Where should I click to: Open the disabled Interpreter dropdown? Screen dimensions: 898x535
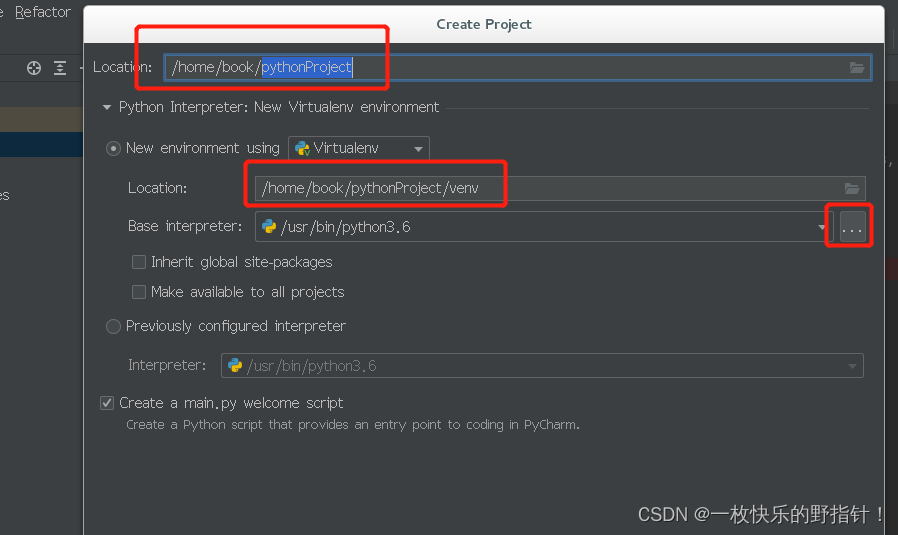(x=542, y=365)
